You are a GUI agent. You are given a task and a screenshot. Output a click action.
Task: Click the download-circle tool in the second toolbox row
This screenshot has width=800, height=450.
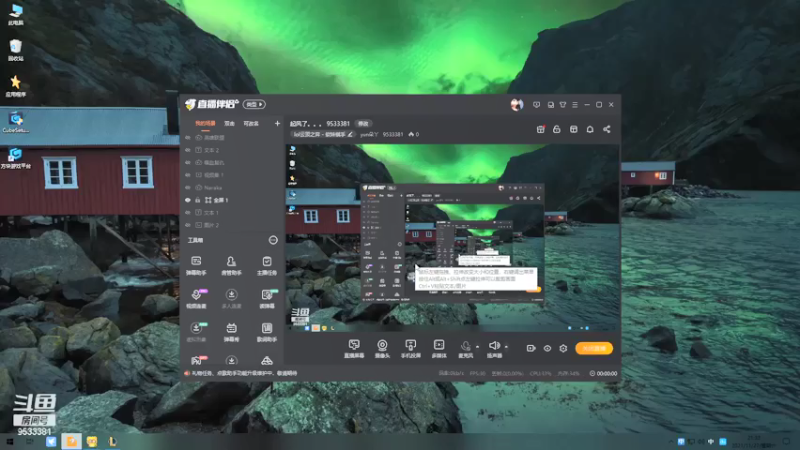pos(231,298)
